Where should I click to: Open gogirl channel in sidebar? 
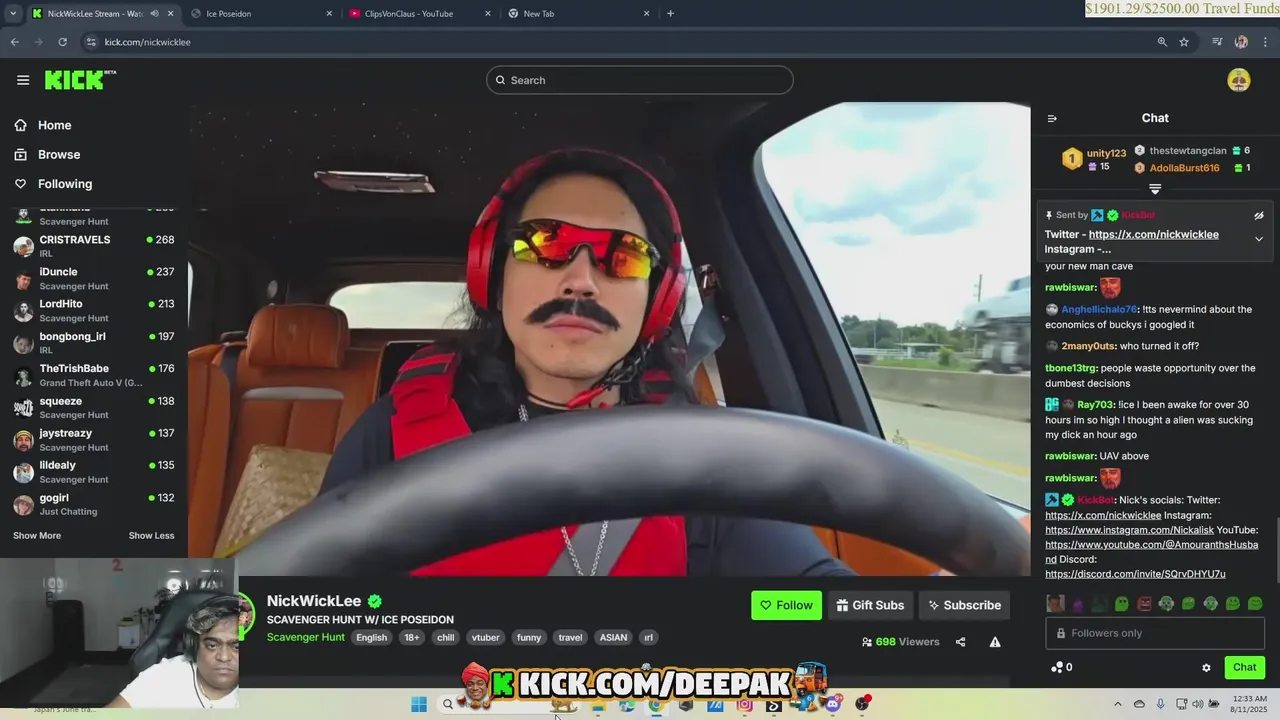[x=93, y=504]
